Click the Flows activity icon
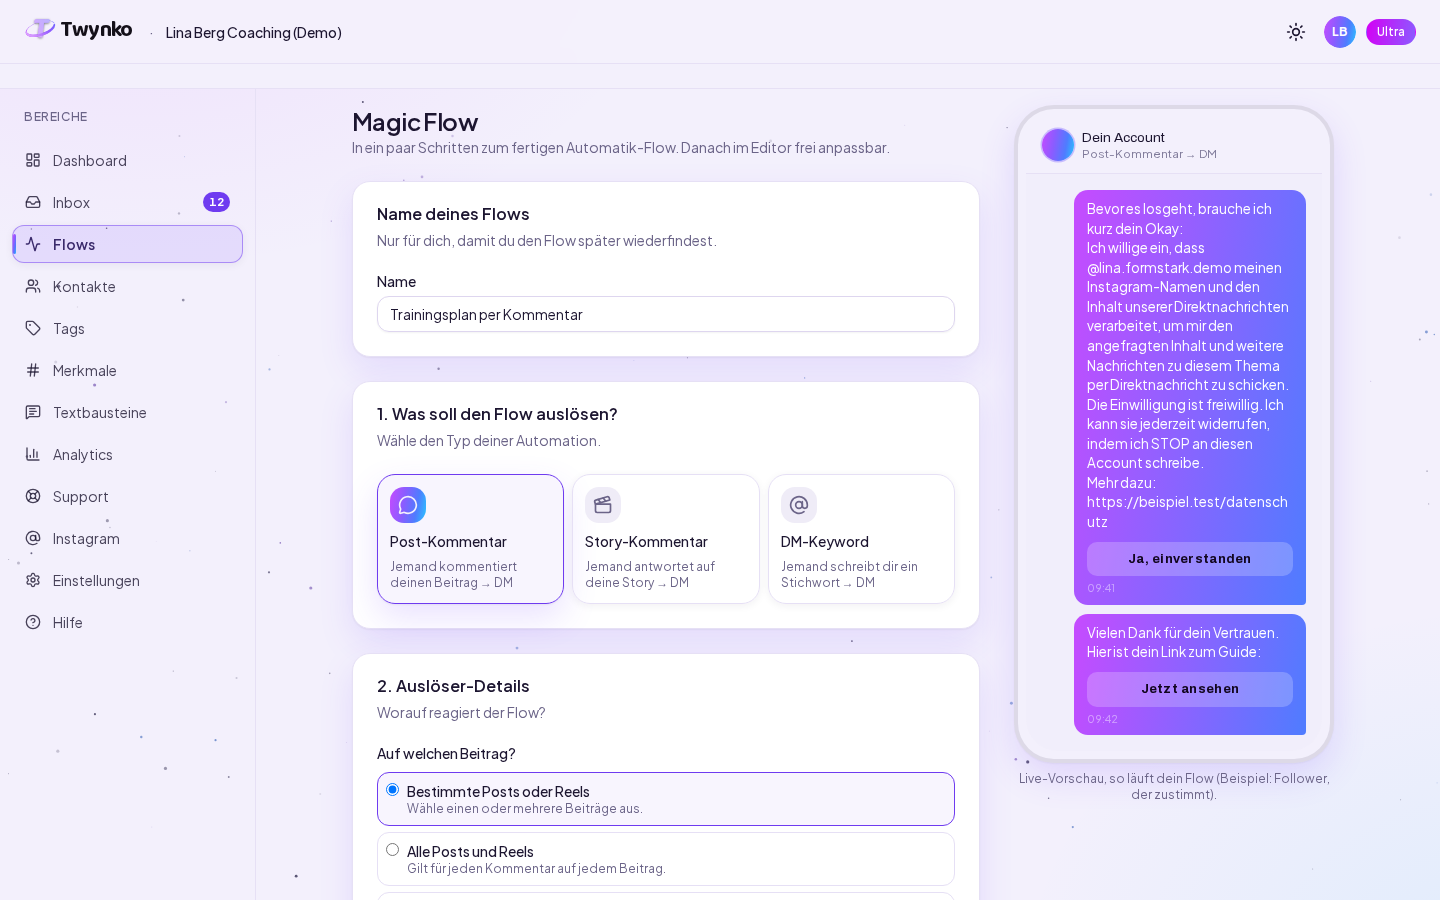 pos(33,244)
